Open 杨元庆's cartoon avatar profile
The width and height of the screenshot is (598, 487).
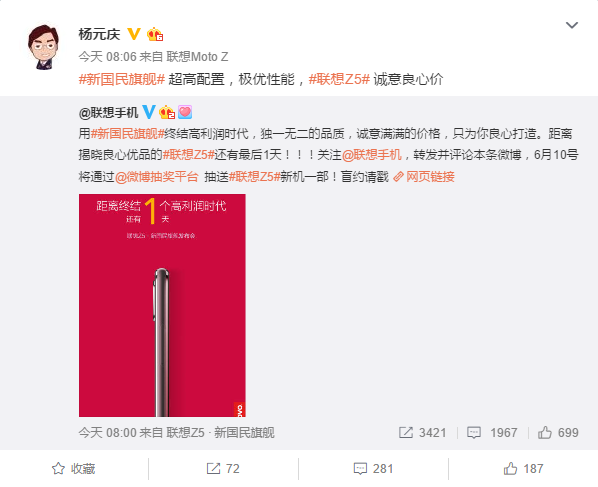[44, 47]
